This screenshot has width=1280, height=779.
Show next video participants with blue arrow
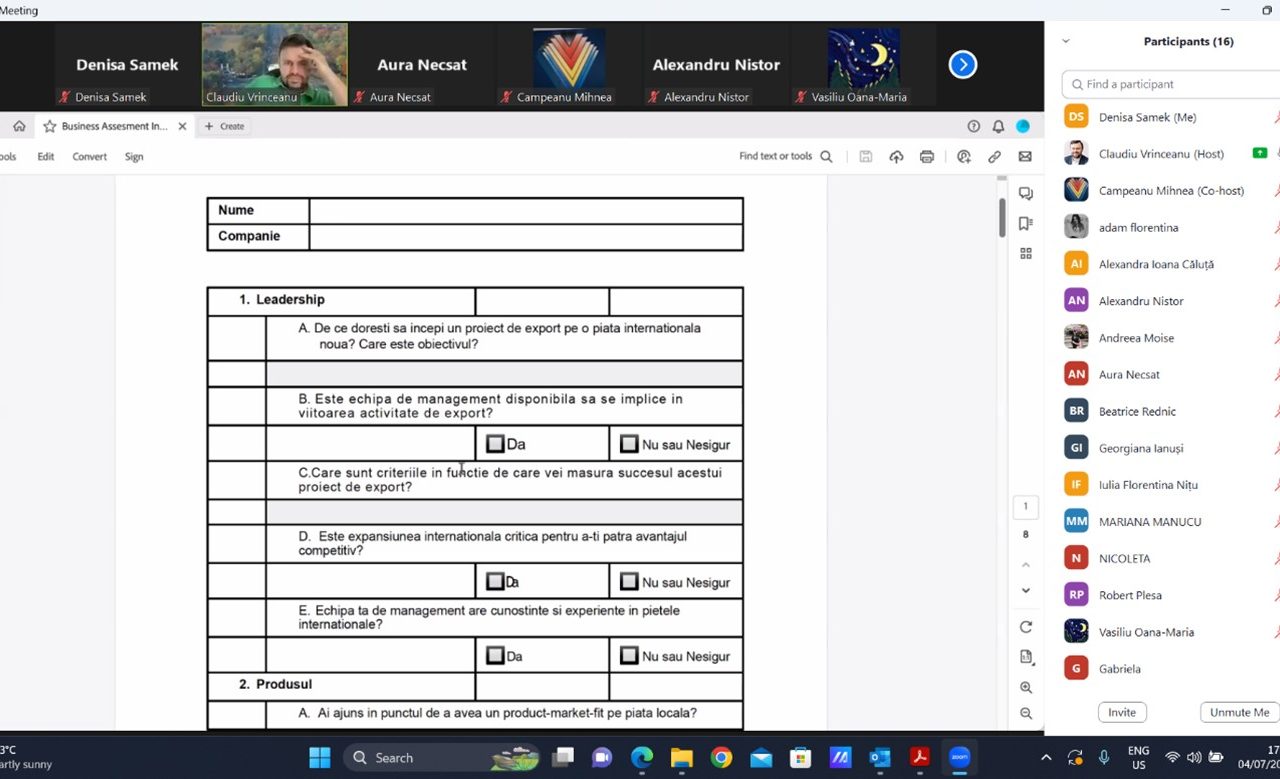point(962,65)
